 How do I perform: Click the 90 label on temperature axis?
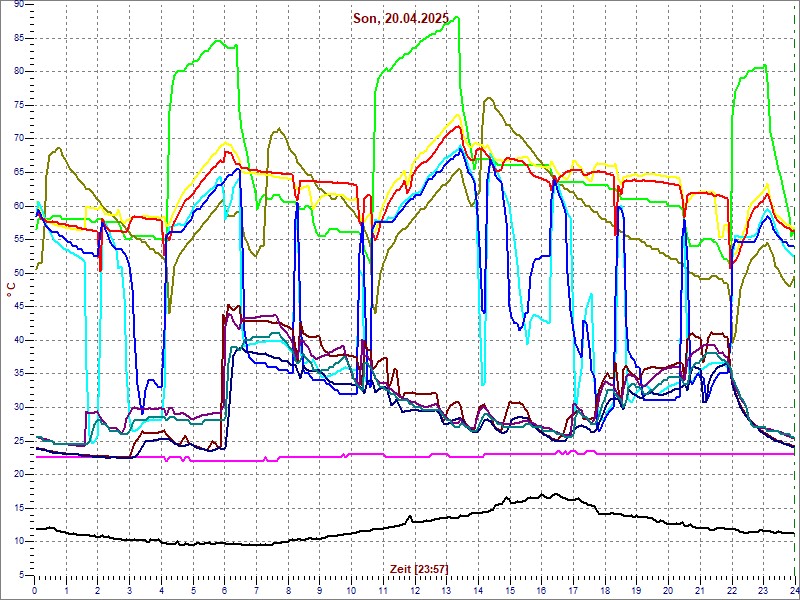[x=19, y=5]
